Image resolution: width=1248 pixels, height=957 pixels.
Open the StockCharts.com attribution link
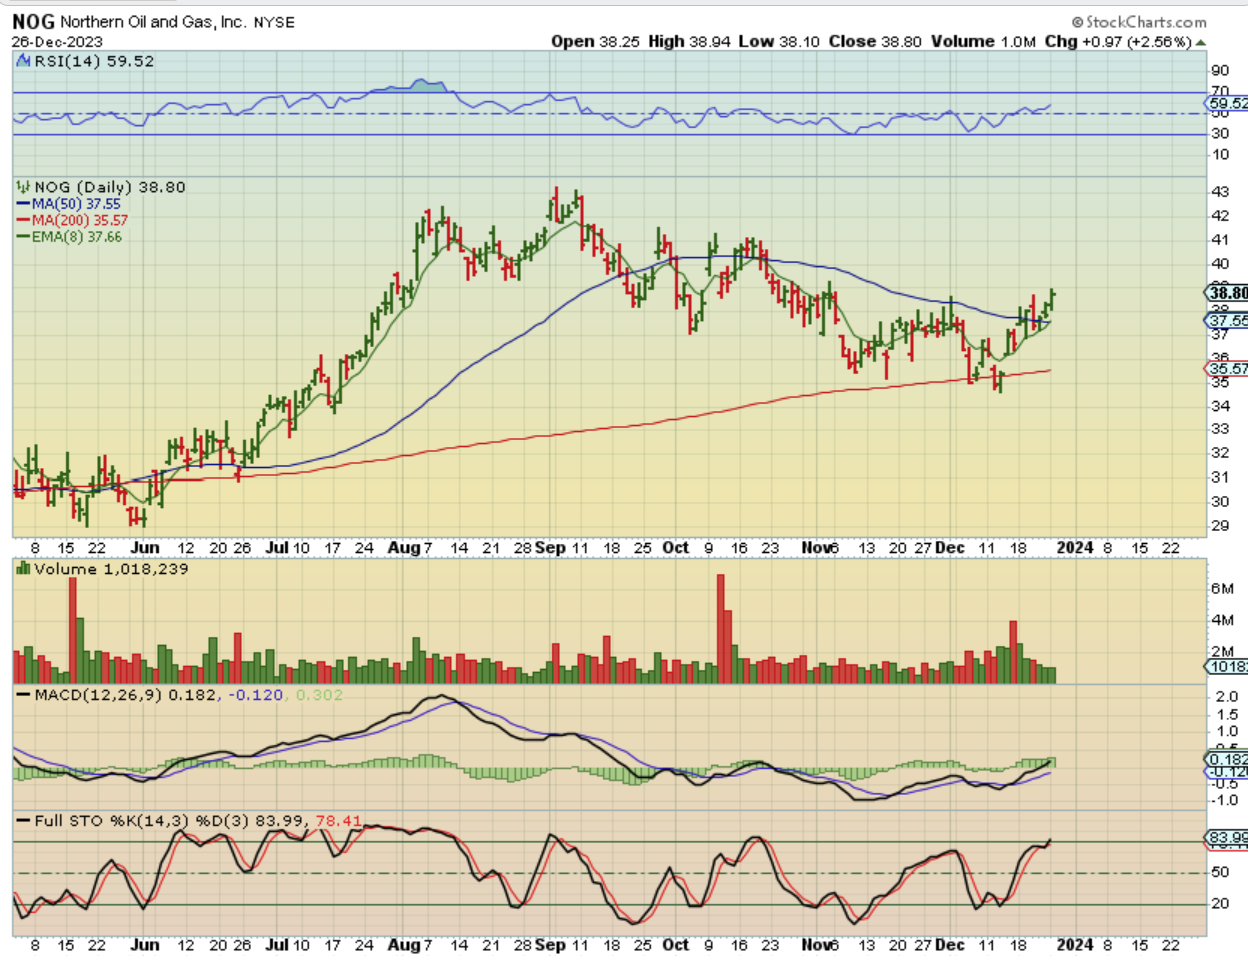1139,21
